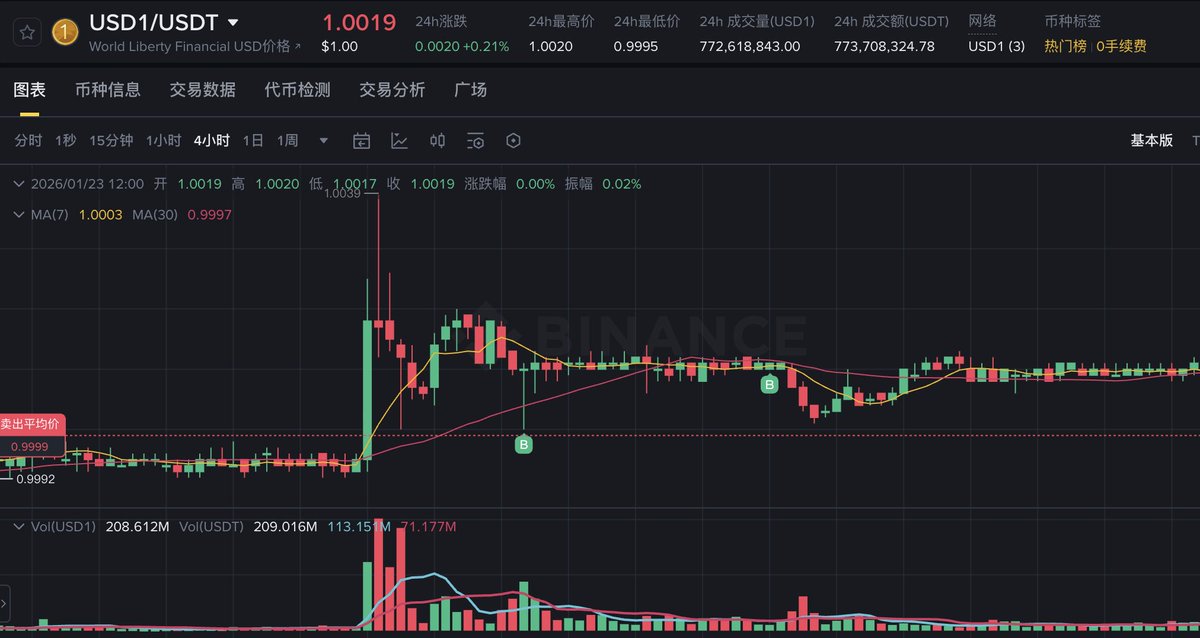
Task: Click the 基本版 chart version button
Action: click(x=1151, y=141)
